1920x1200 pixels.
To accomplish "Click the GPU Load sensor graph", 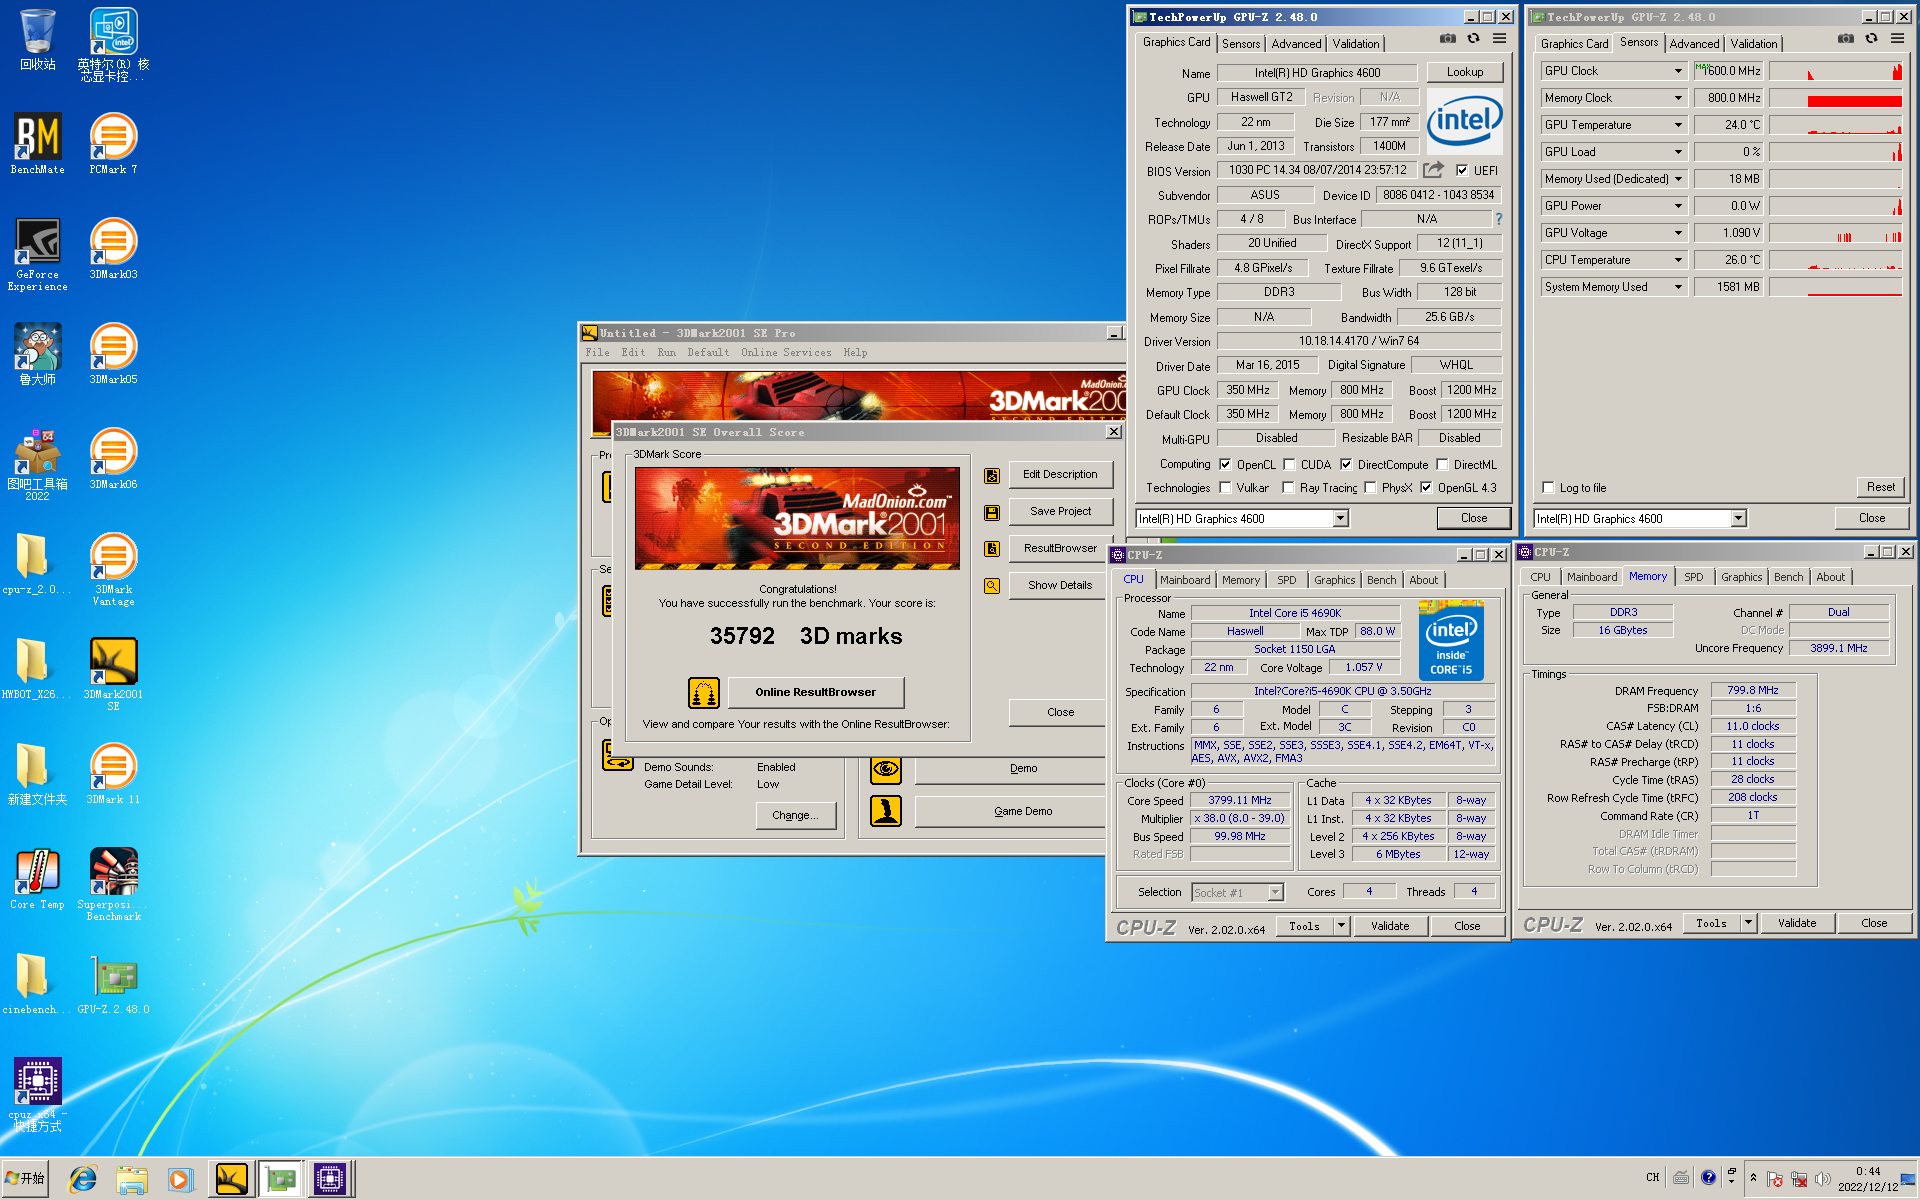I will click(x=1835, y=152).
